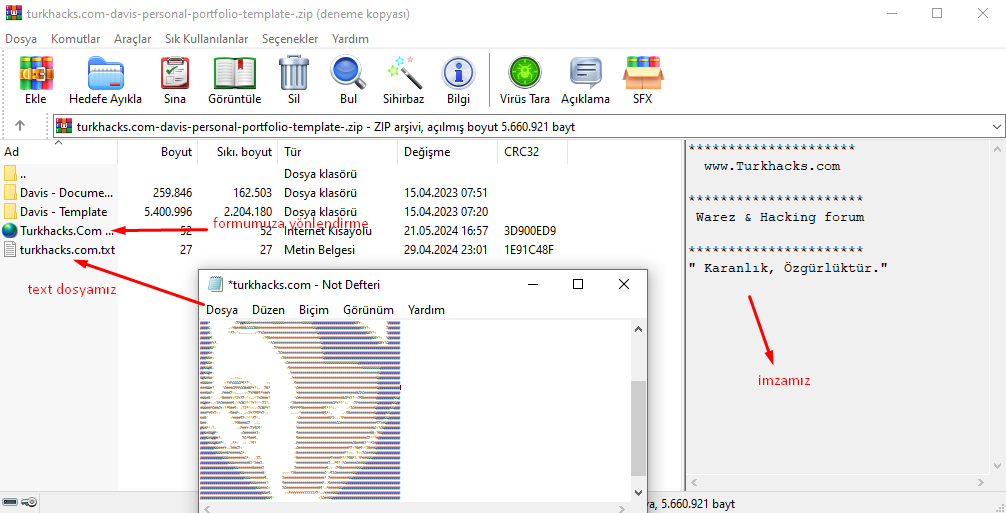The height and width of the screenshot is (513, 1006).
Task: Click the Ekle (Add) toolbar icon
Action: coord(36,72)
